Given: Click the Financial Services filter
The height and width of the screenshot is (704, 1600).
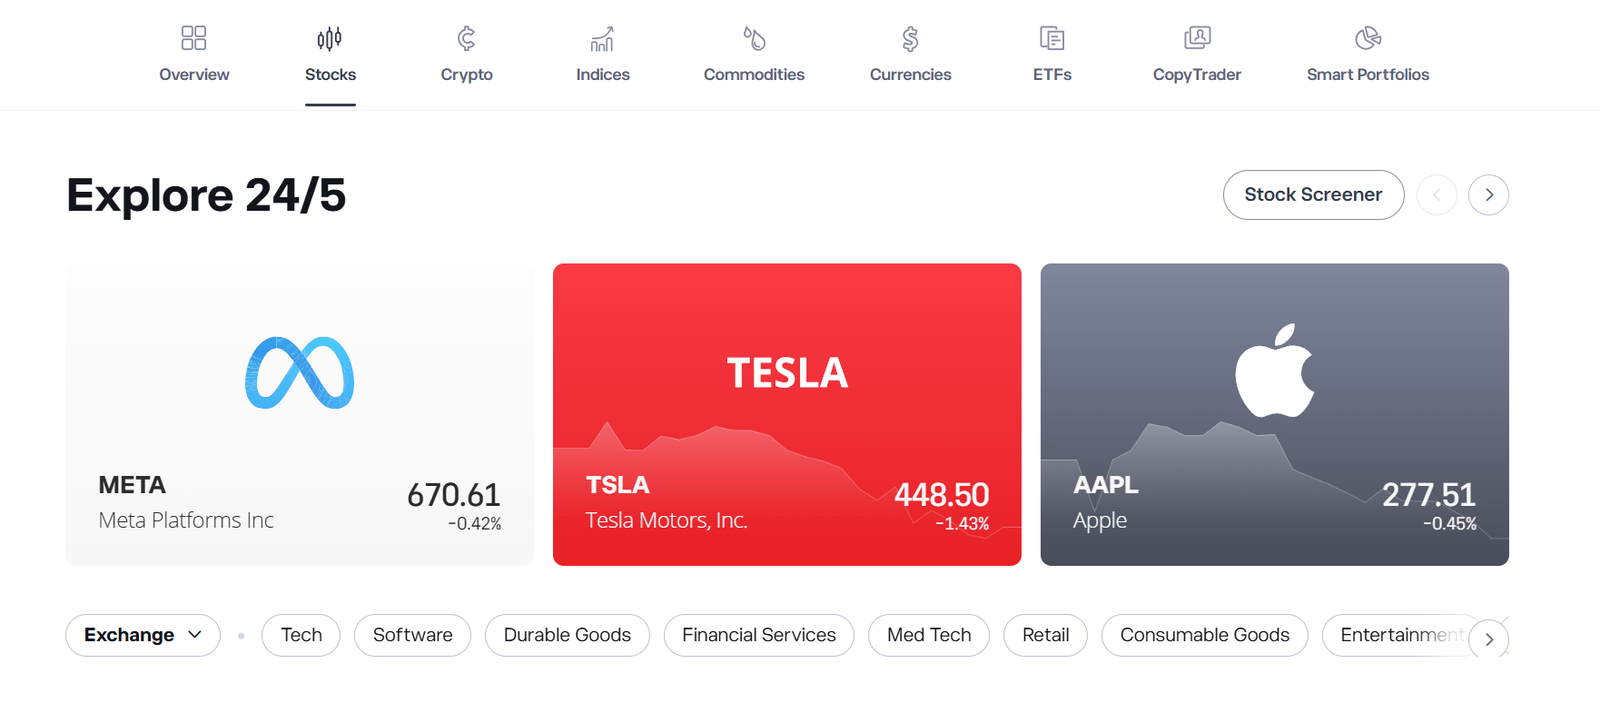Looking at the screenshot, I should tap(758, 635).
